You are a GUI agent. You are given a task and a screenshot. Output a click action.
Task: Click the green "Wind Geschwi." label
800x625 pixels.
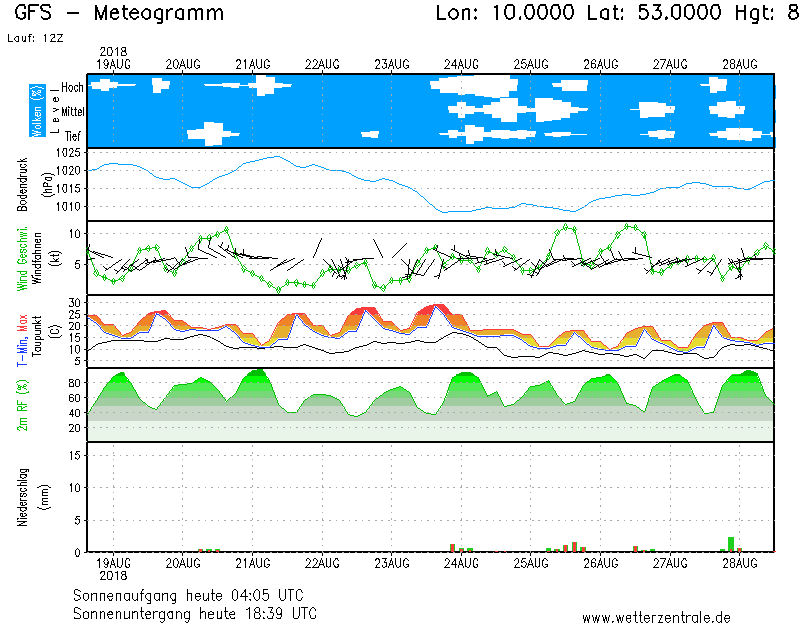pos(22,259)
